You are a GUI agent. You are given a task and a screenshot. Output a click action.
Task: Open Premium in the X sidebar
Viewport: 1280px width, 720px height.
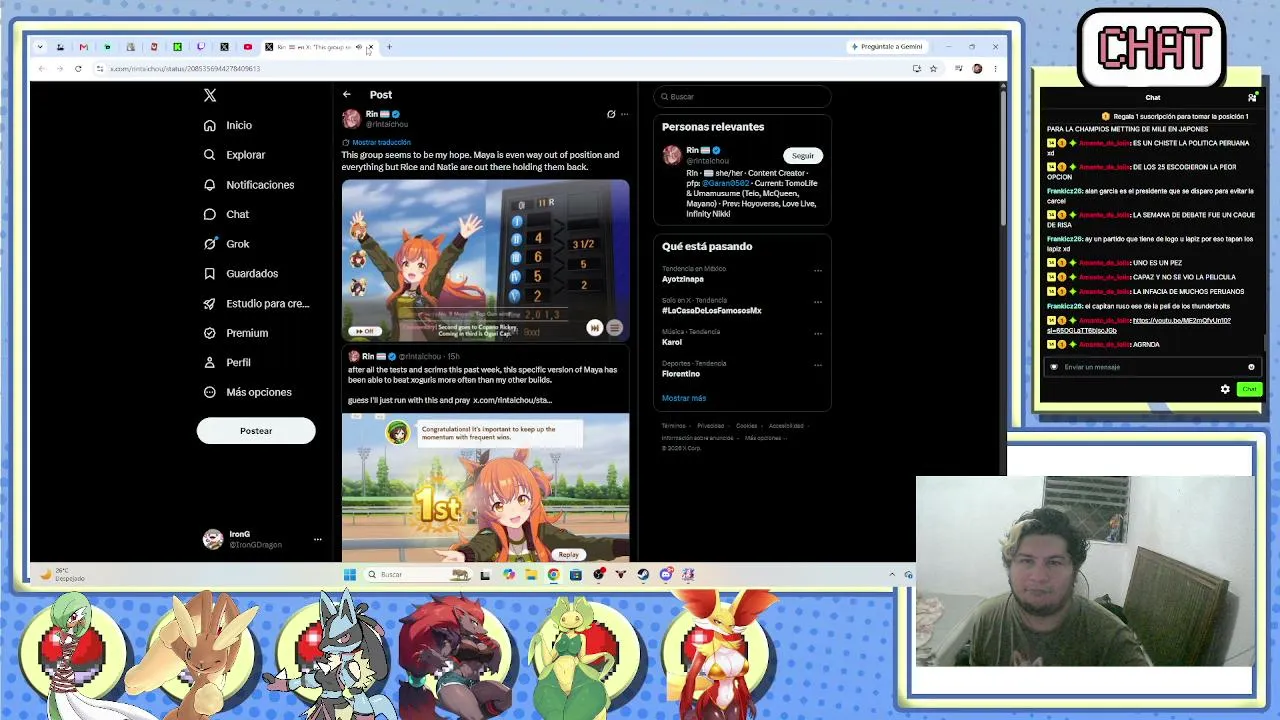(x=236, y=333)
